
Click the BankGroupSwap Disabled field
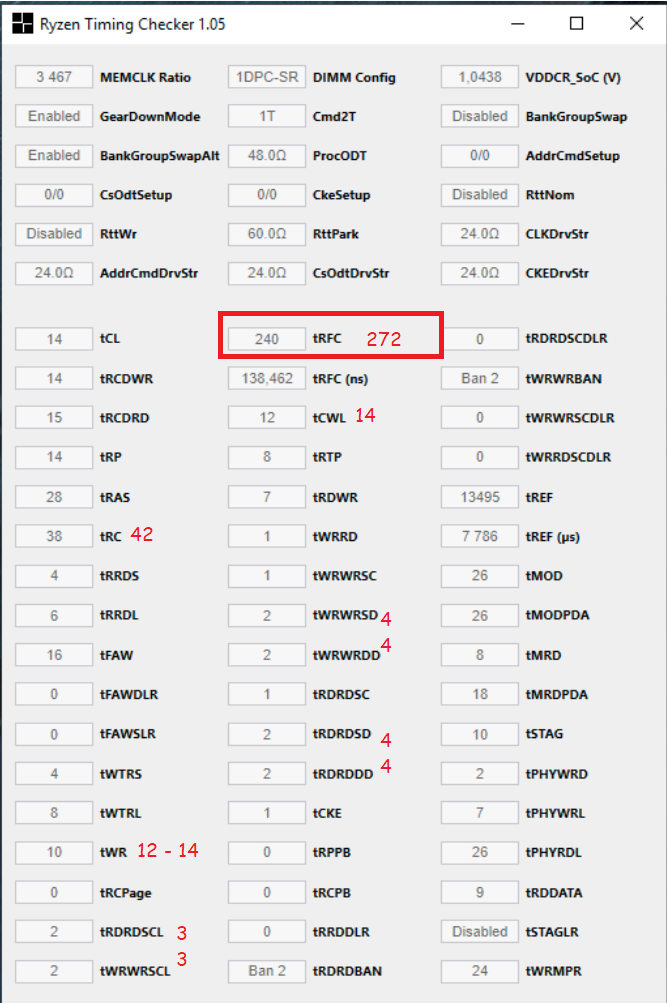click(x=480, y=116)
